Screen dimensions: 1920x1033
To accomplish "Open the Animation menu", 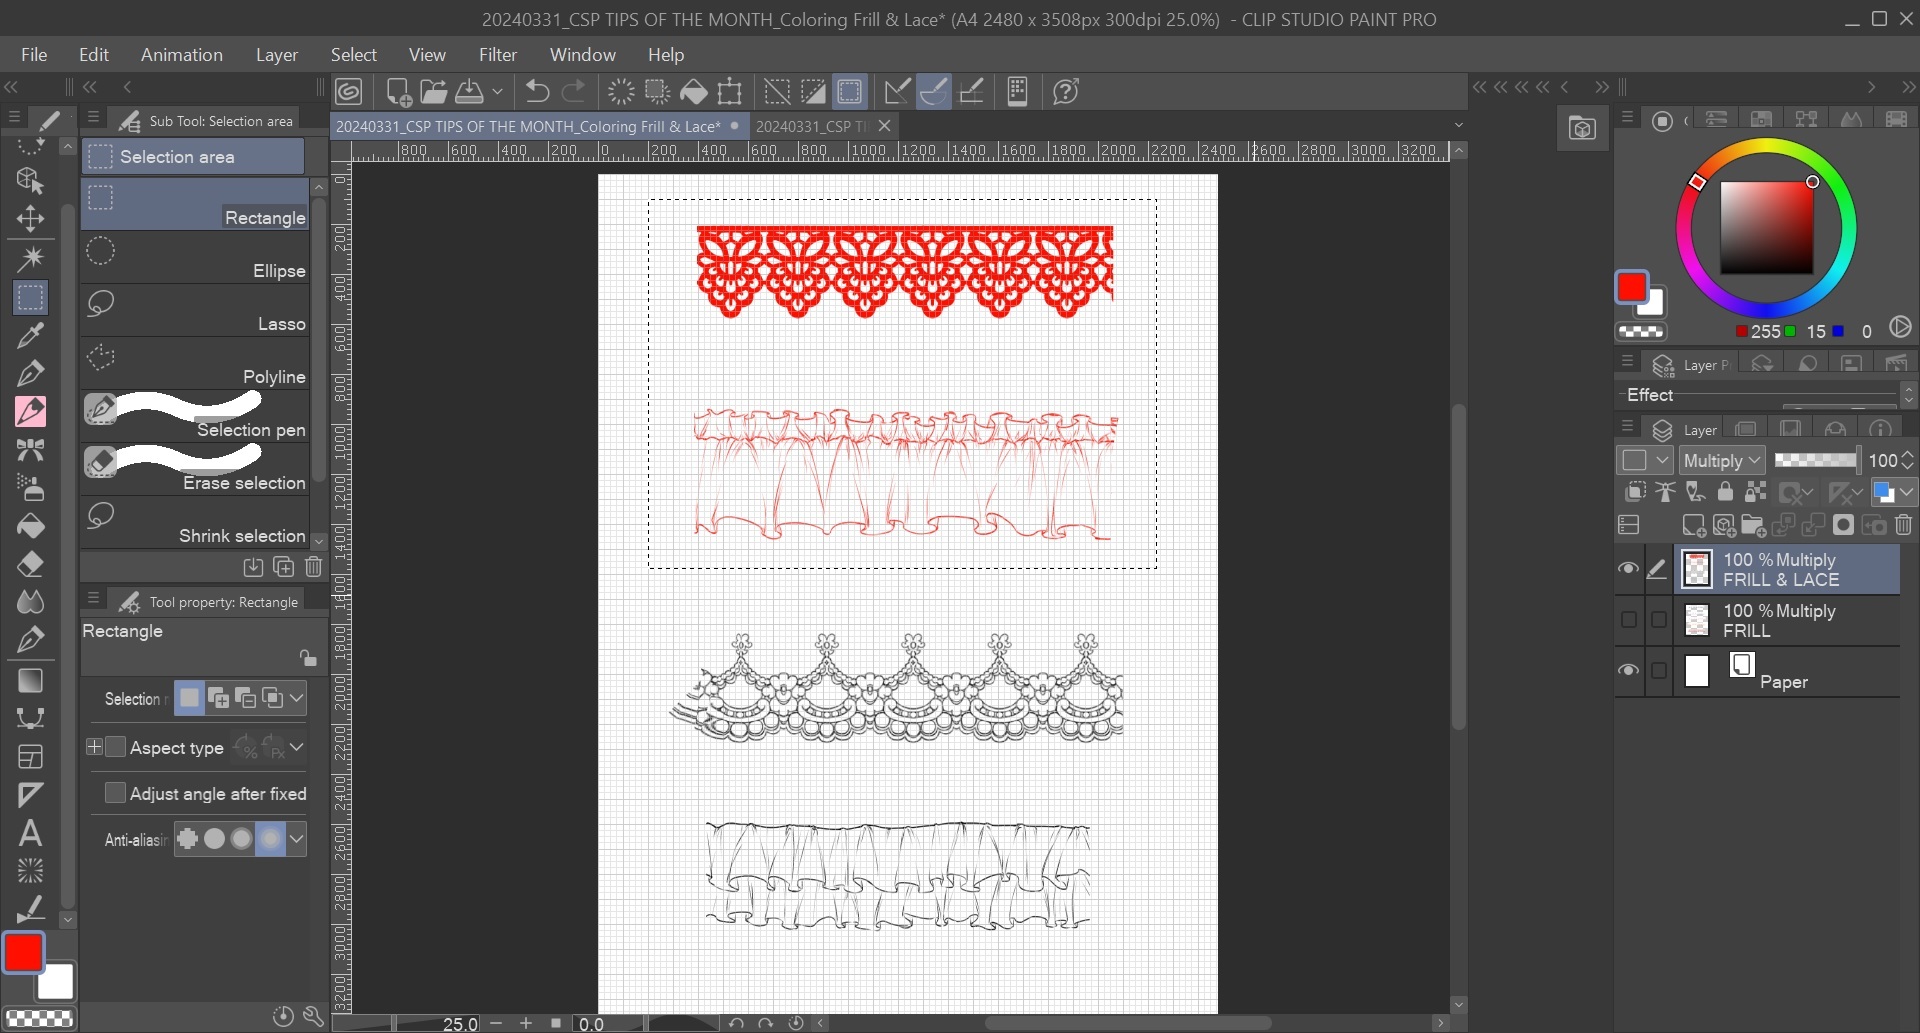I will [x=181, y=55].
